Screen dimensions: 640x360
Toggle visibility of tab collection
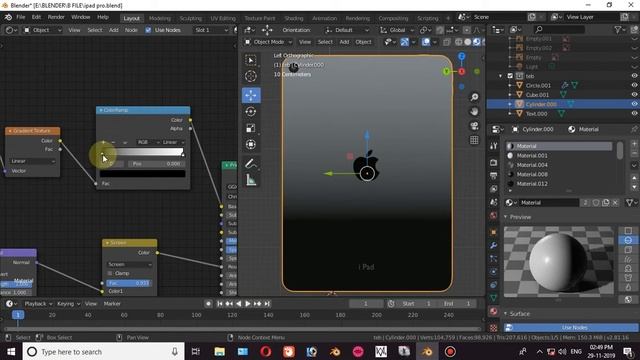tap(634, 76)
